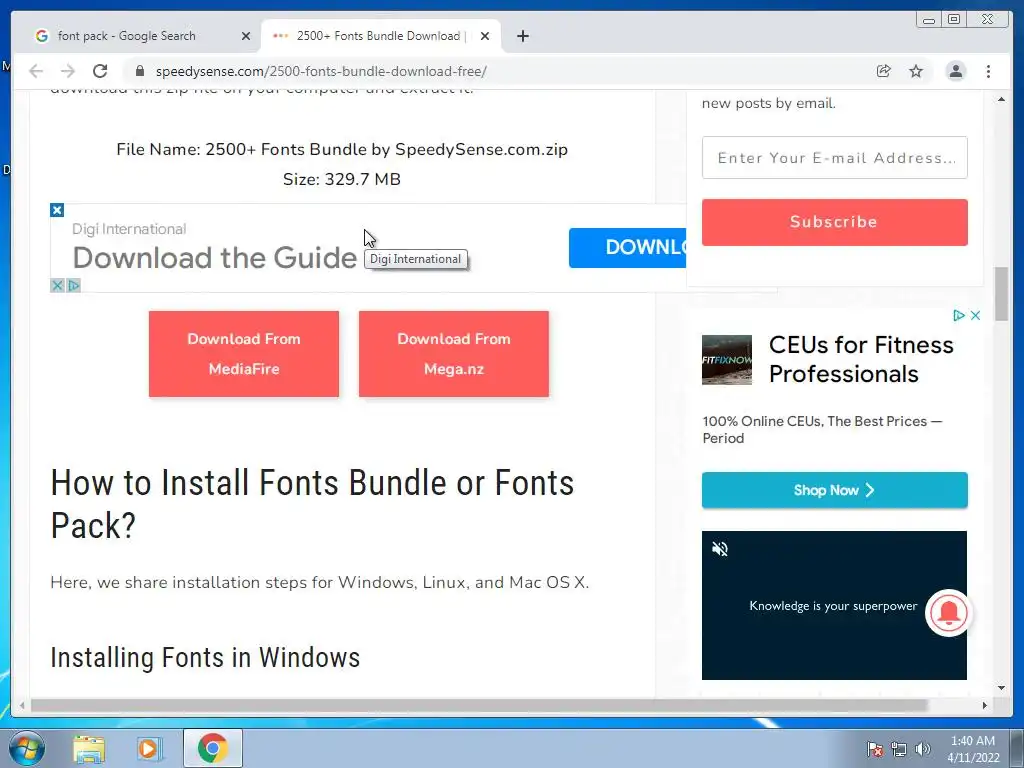Click the horizontal scrollbar left arrow
The image size is (1024, 768).
coord(22,705)
